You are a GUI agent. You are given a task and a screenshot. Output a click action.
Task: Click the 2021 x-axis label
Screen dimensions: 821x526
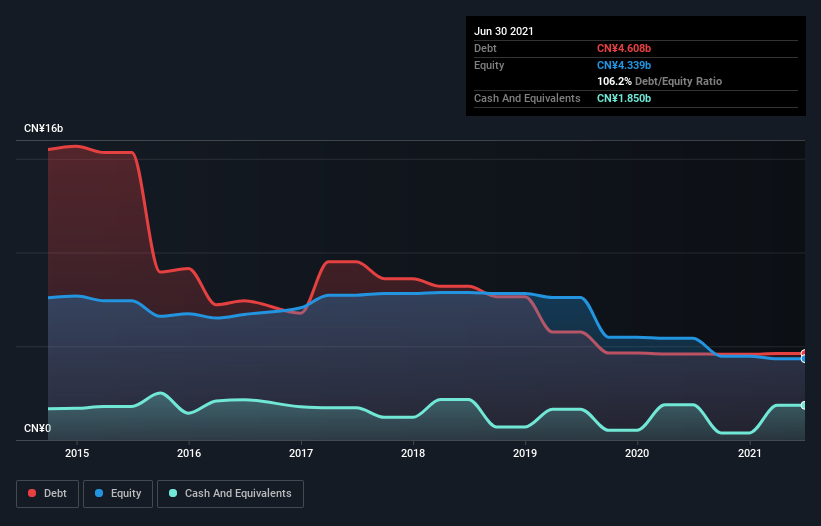pyautogui.click(x=749, y=453)
